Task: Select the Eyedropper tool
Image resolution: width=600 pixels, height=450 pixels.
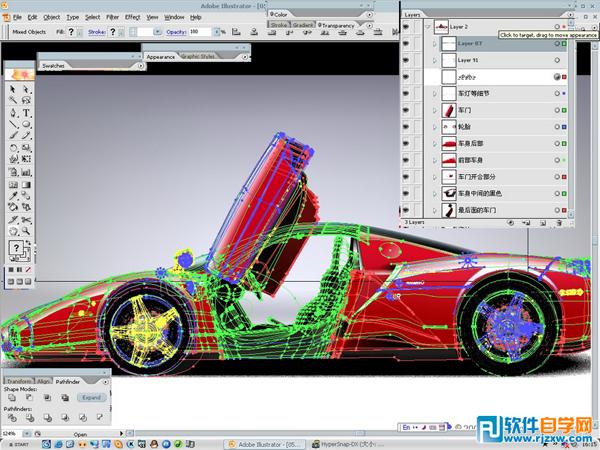Action: 14,196
